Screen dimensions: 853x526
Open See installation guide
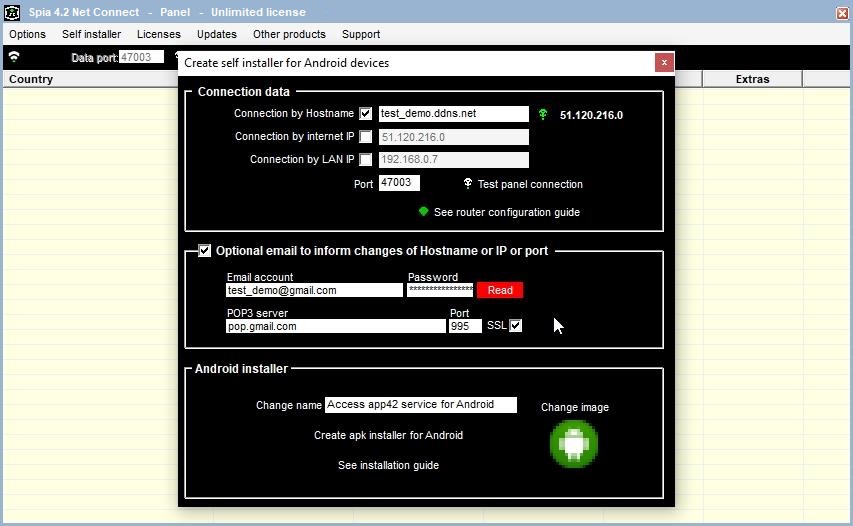tap(388, 465)
